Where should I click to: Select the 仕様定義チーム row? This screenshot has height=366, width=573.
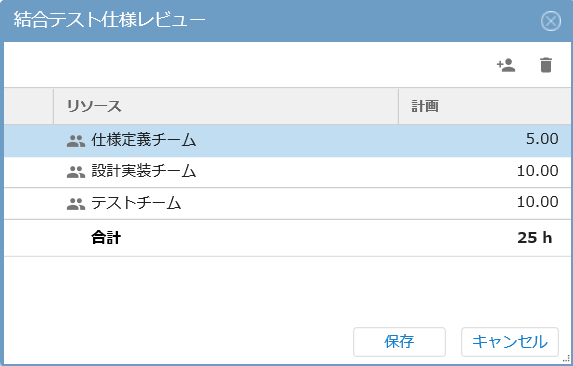[287, 141]
